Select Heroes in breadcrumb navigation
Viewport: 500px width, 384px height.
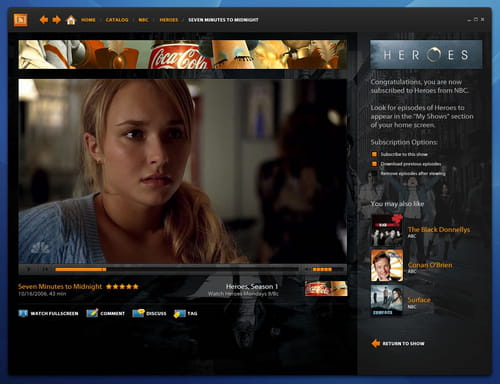pyautogui.click(x=169, y=20)
